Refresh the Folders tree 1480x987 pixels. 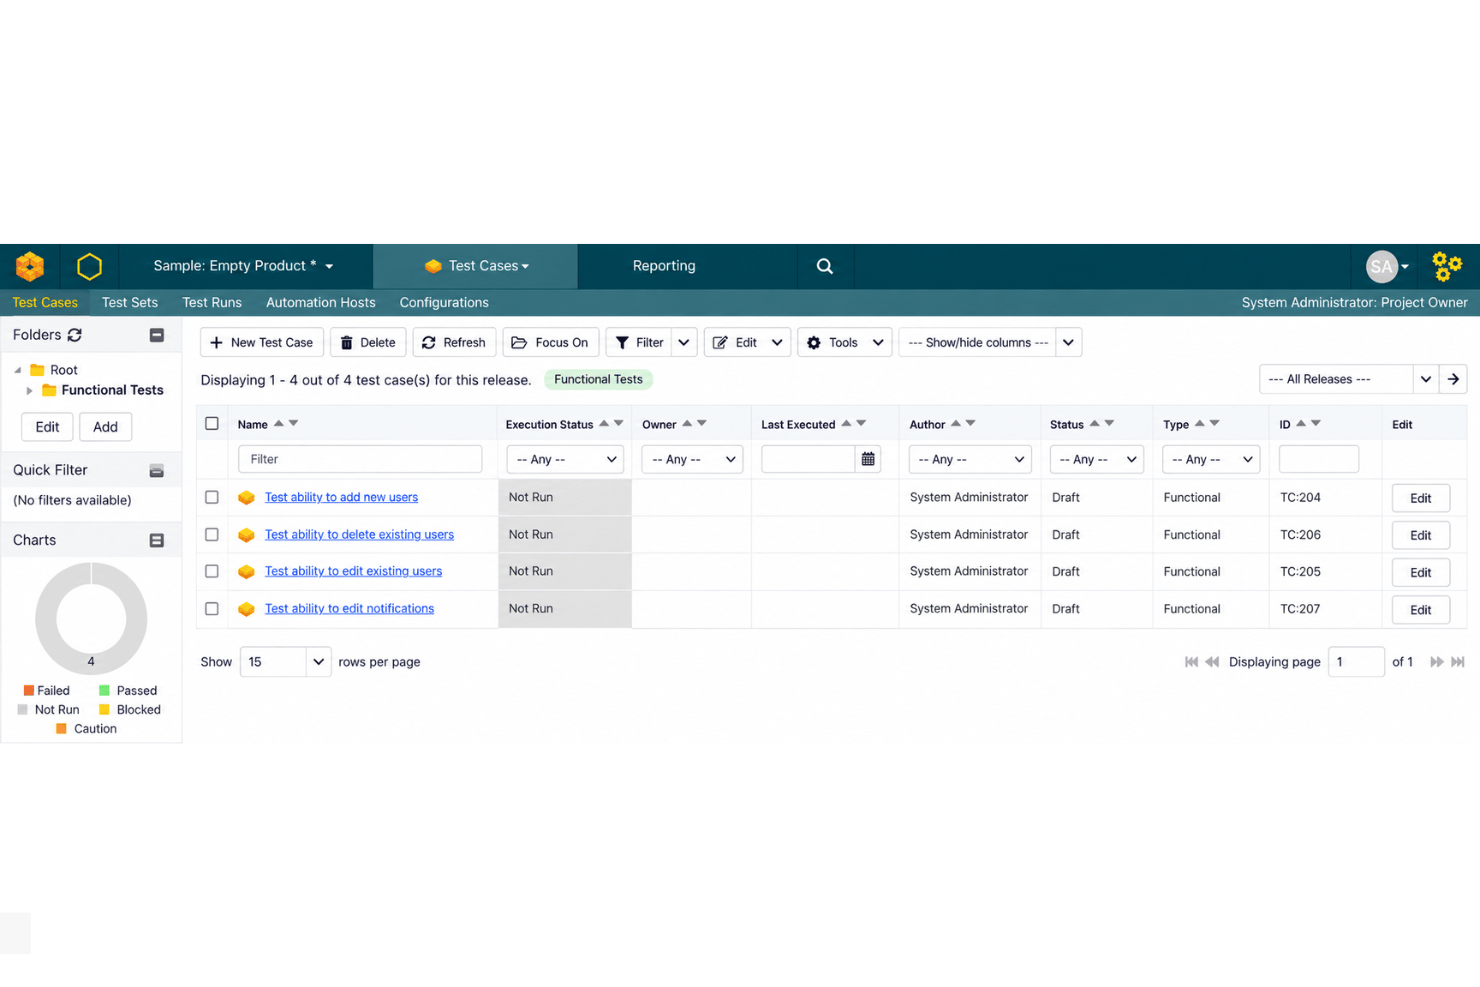click(75, 335)
